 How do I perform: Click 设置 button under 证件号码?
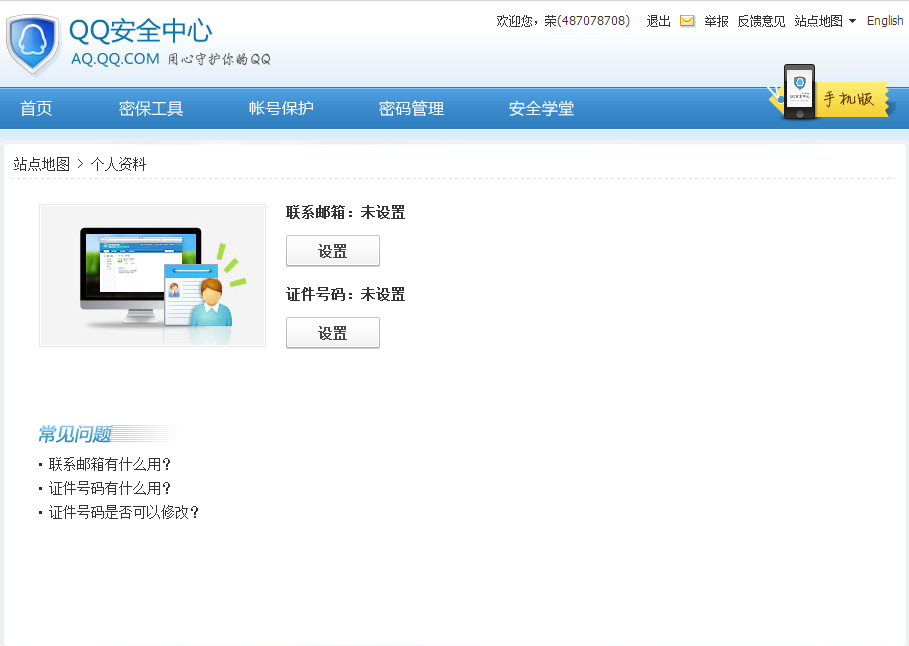[x=333, y=332]
